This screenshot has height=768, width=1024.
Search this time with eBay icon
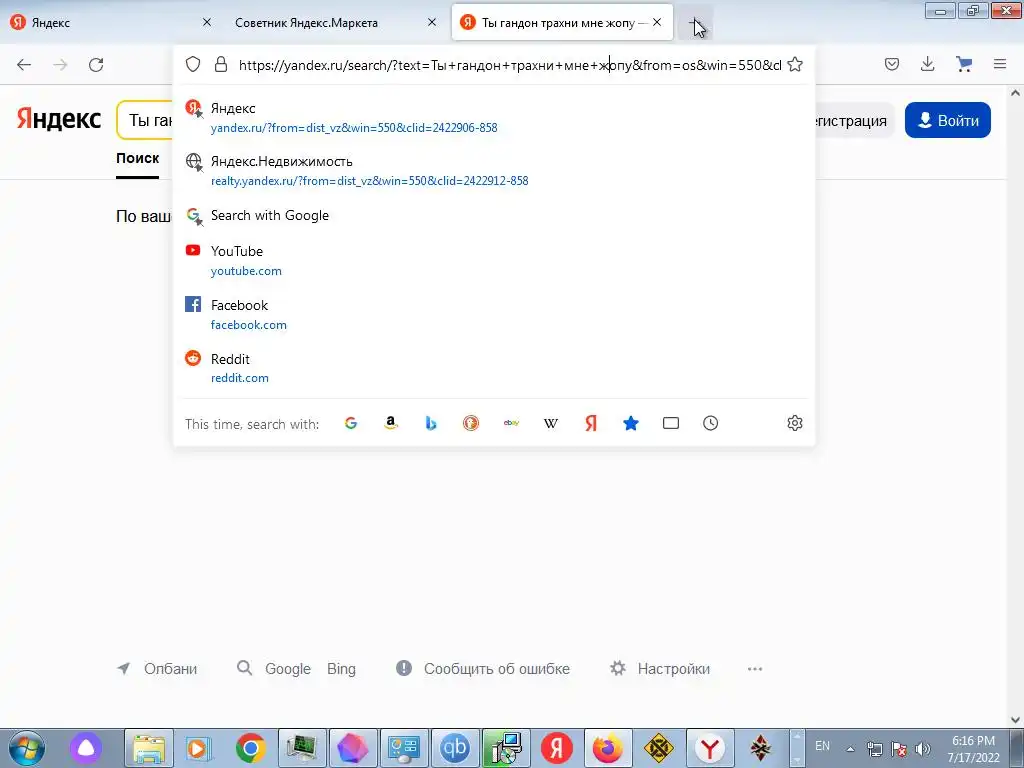(511, 423)
